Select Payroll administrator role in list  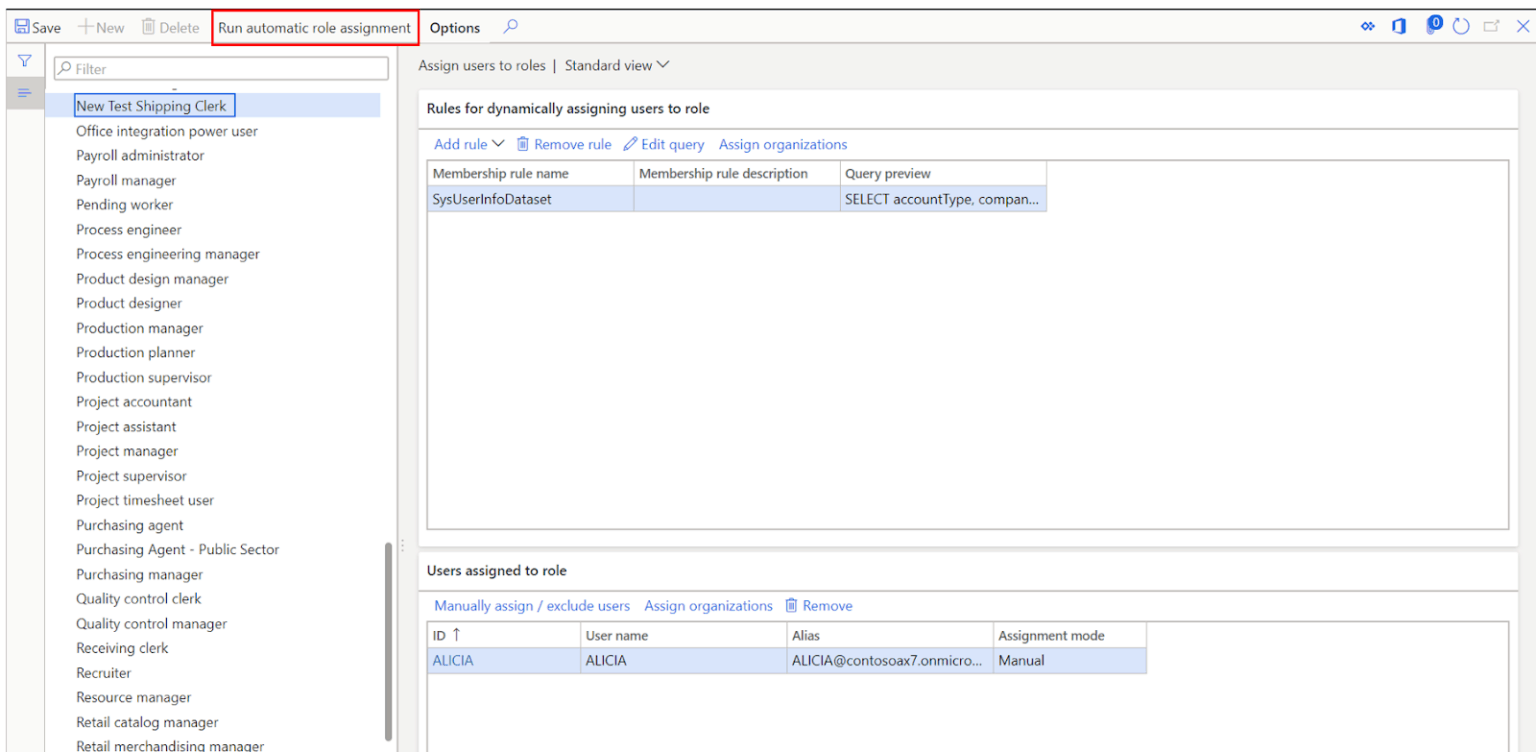click(x=140, y=156)
